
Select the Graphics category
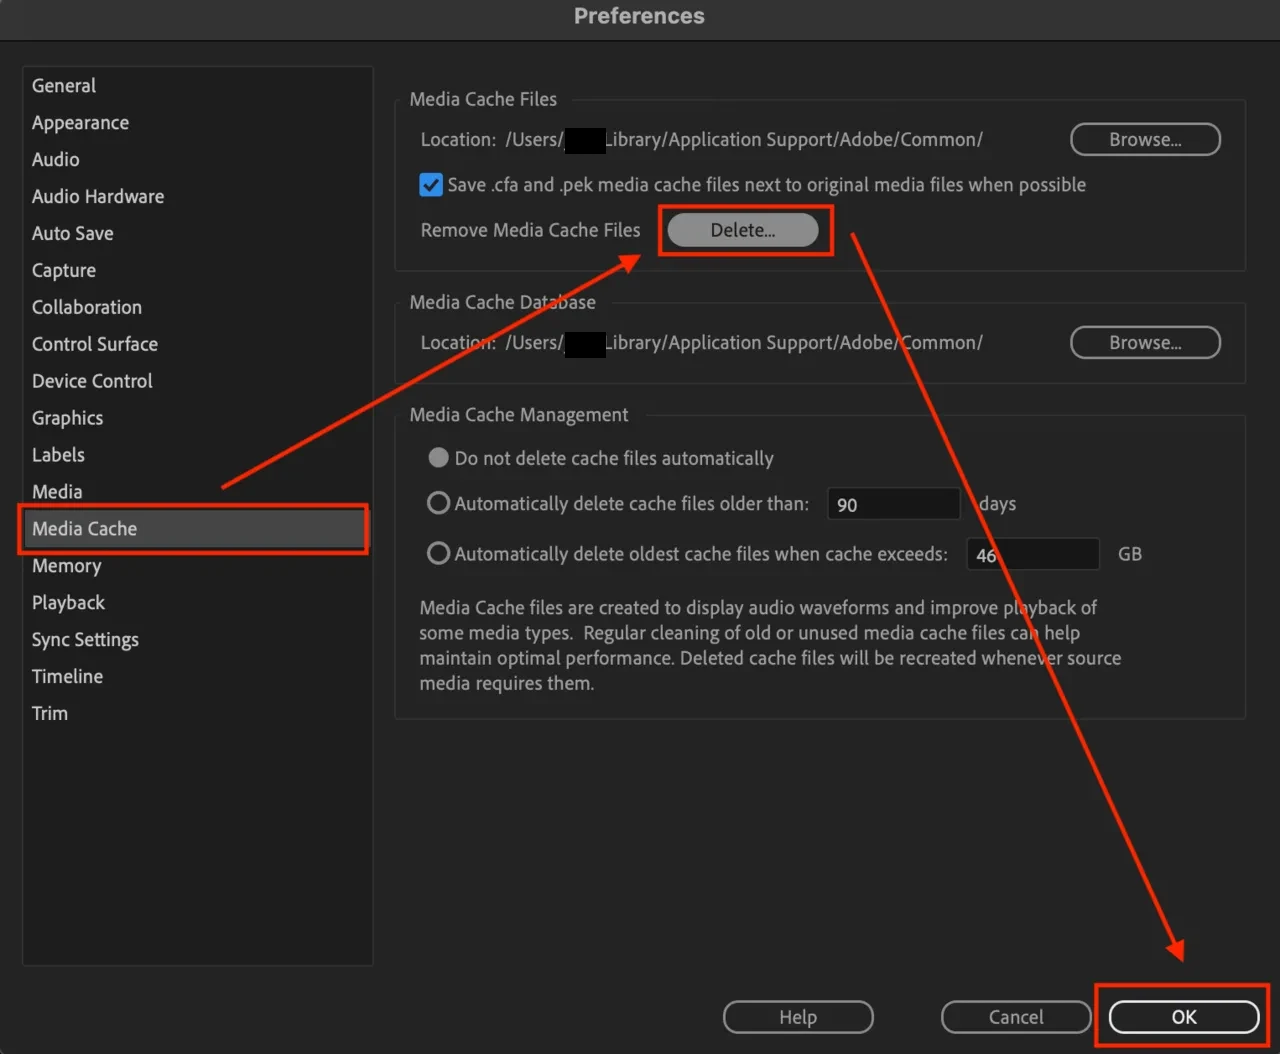click(67, 419)
